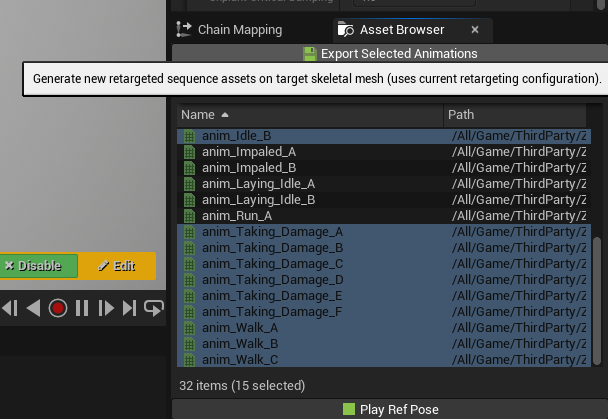The width and height of the screenshot is (608, 419).
Task: Select the anim_Taking_Damage_D row
Action: pyautogui.click(x=384, y=280)
